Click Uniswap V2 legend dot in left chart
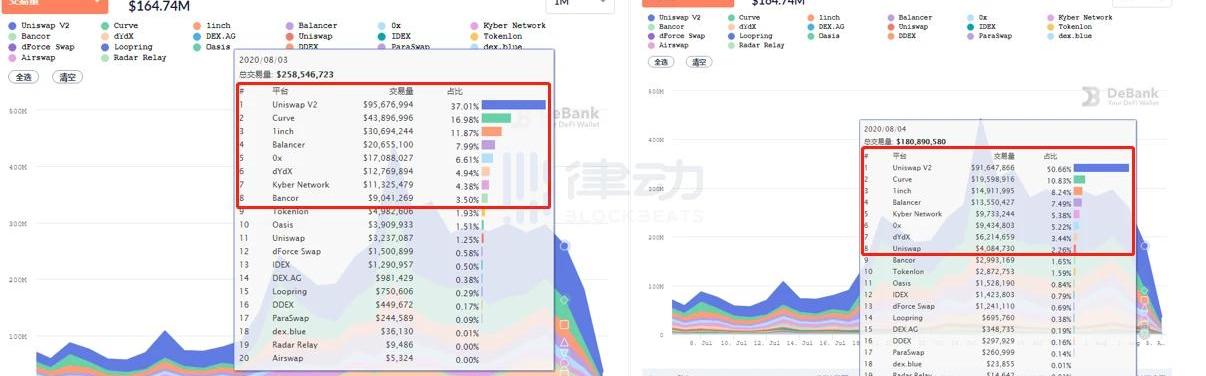This screenshot has height=376, width=1206. pyautogui.click(x=11, y=25)
